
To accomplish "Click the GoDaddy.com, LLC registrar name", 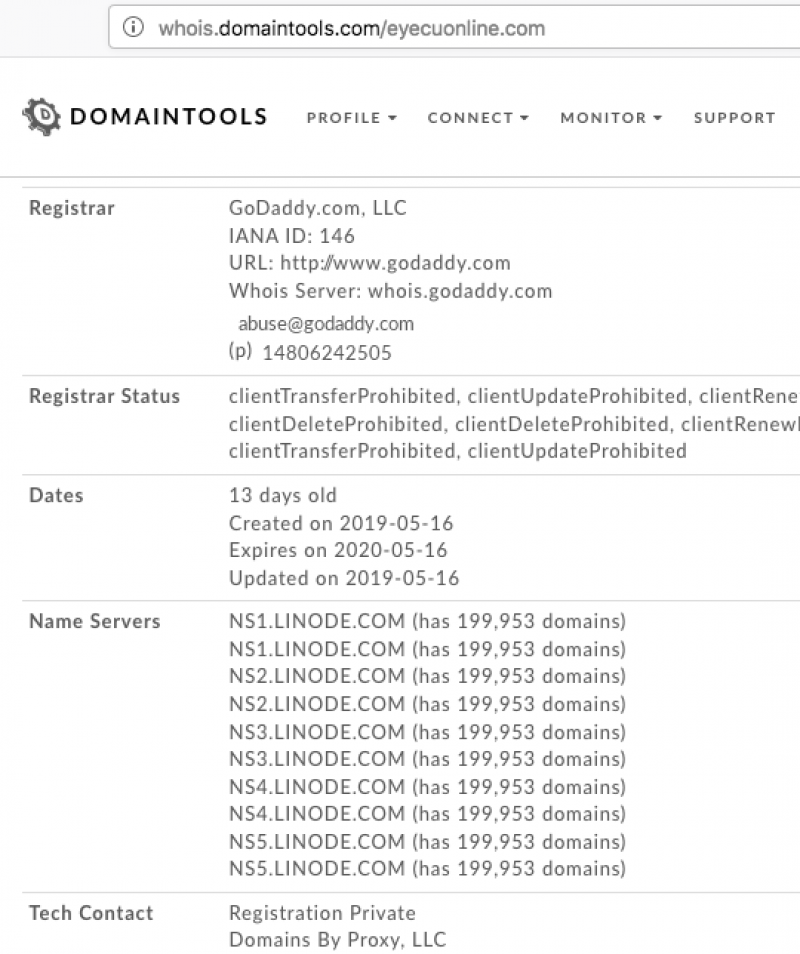I will click(x=317, y=208).
